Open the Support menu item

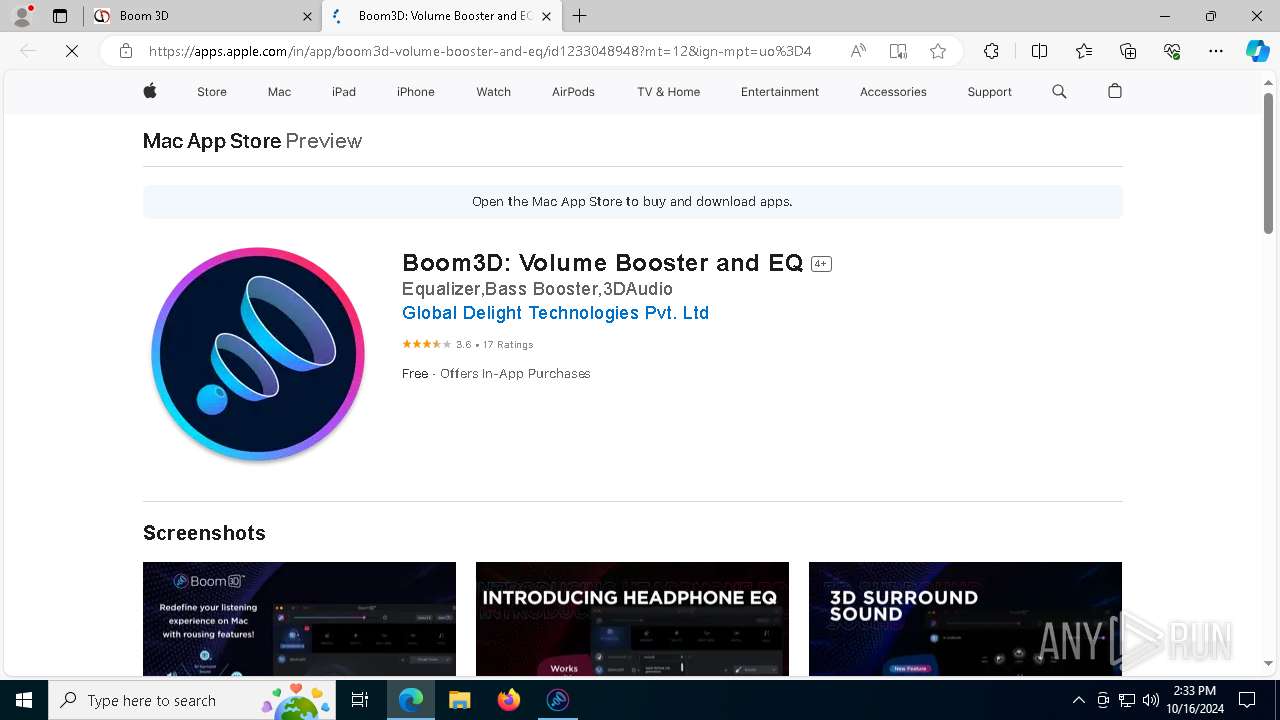point(989,92)
